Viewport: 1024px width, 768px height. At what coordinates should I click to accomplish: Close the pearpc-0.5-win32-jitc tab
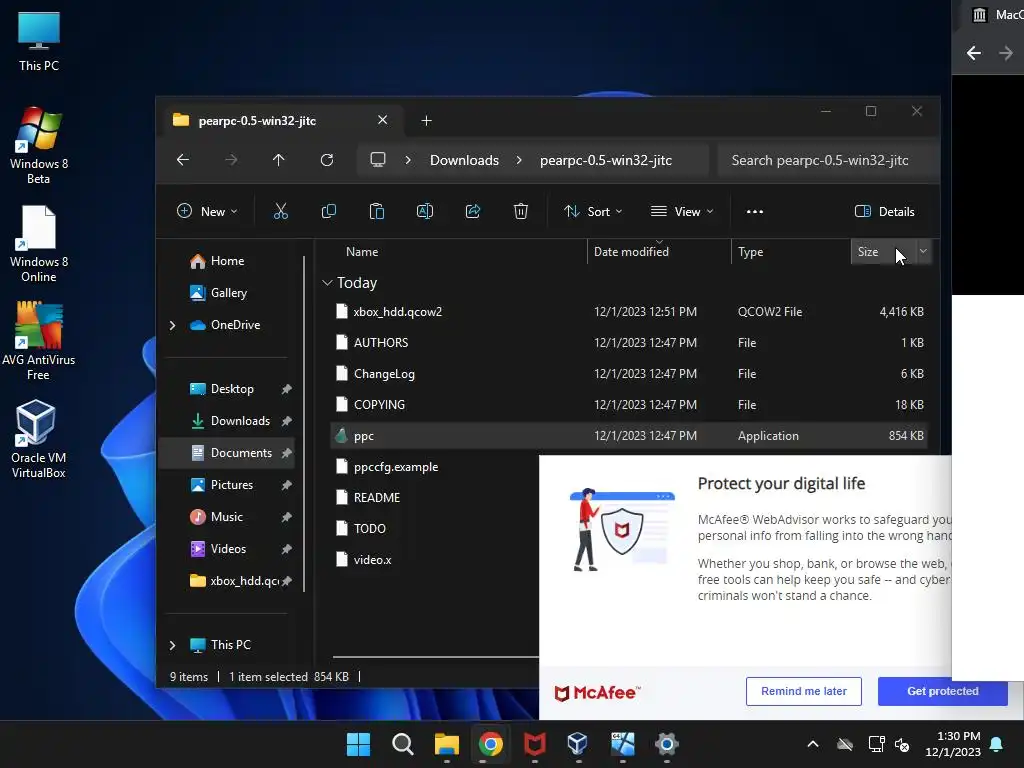point(383,120)
